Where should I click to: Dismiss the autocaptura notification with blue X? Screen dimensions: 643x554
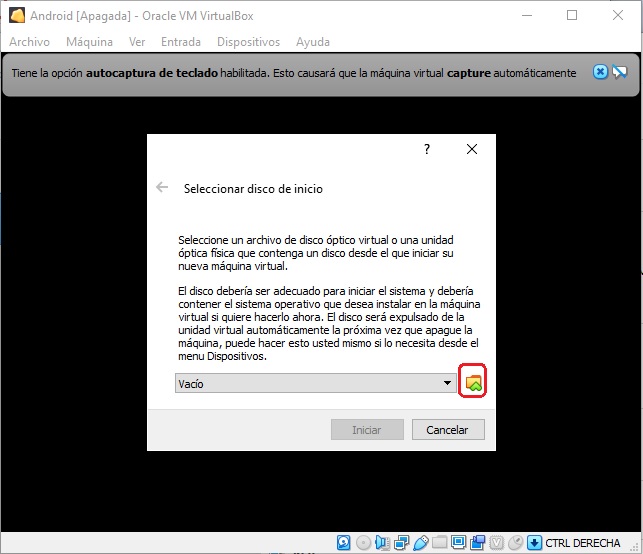600,72
